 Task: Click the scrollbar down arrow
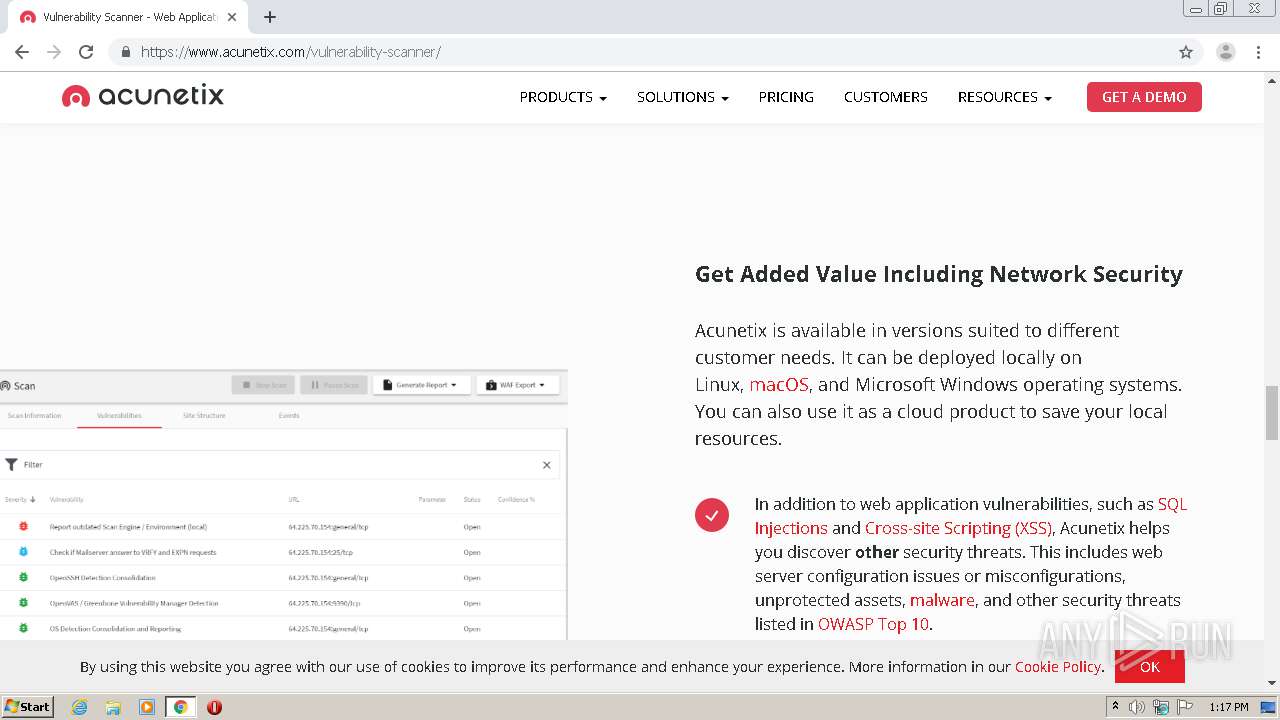(x=1272, y=684)
